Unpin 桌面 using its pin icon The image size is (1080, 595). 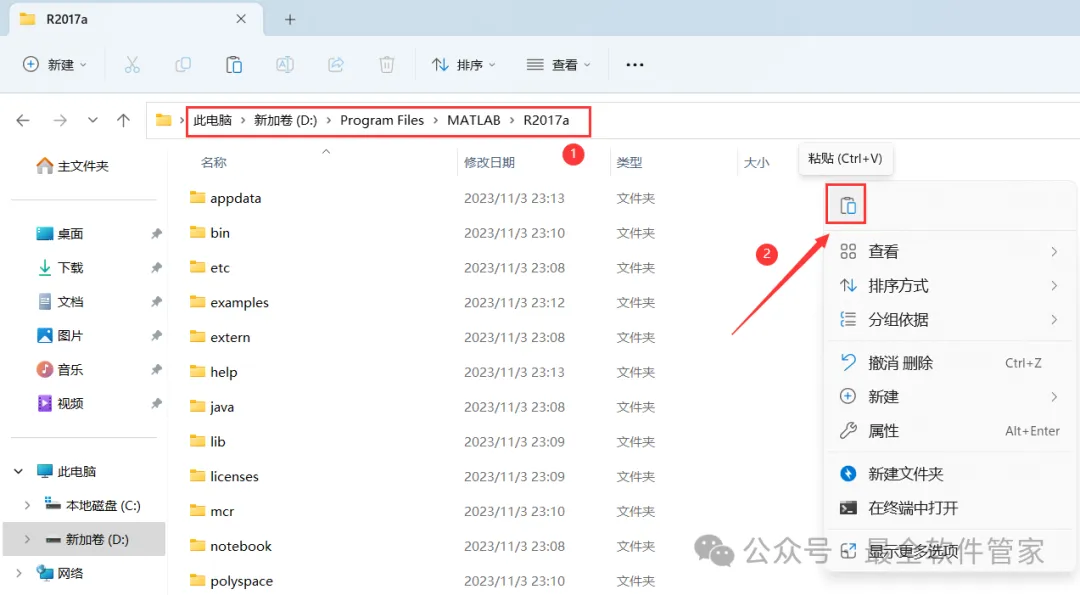[156, 233]
